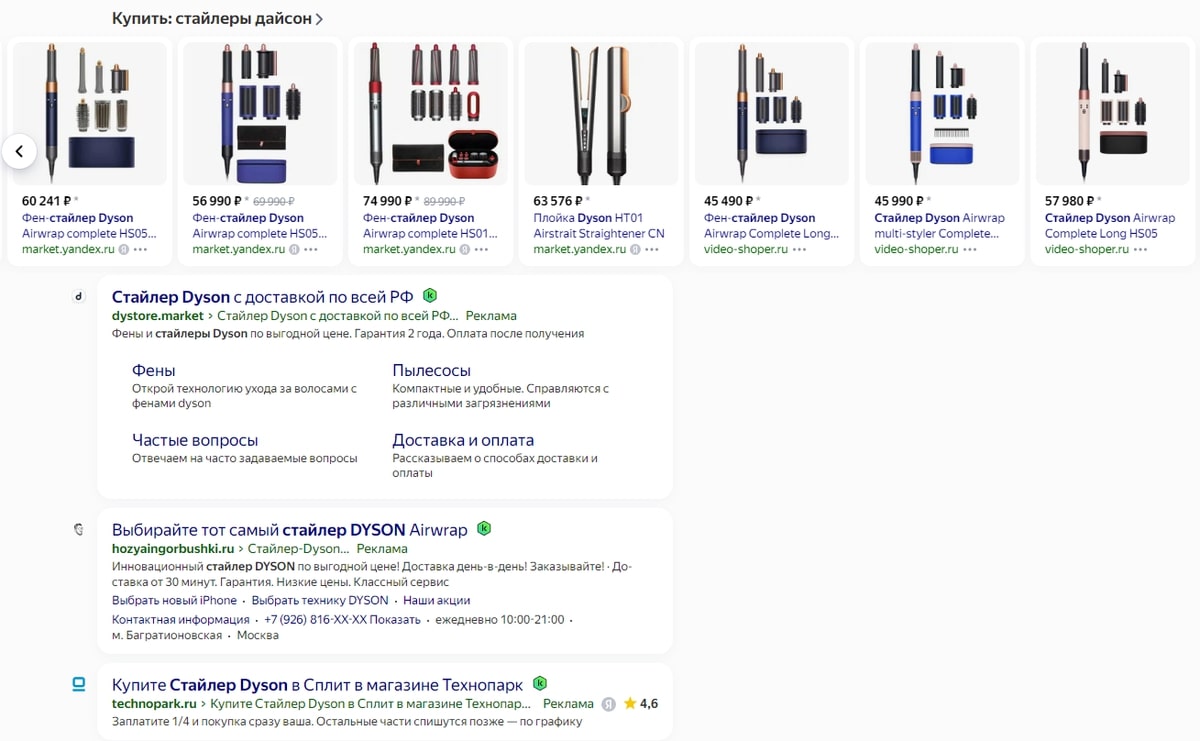
Task: Click video-shoper.ru on the 45 490 ₽ card
Action: point(746,249)
